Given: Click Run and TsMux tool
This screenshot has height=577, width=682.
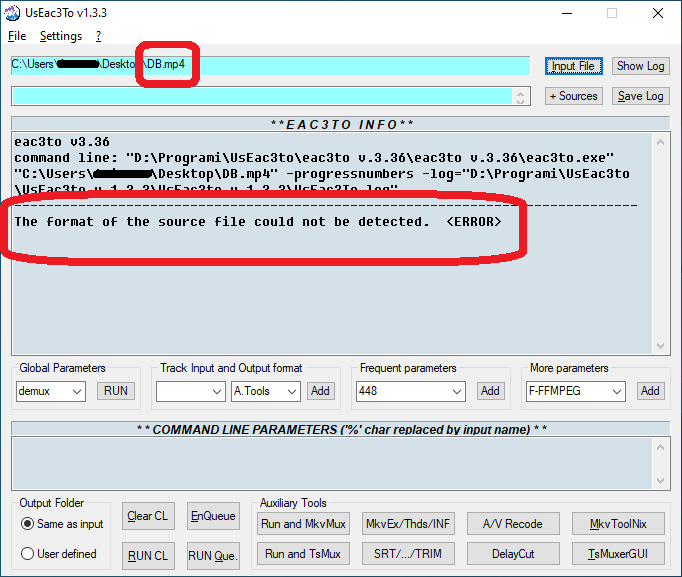Looking at the screenshot, I should pos(303,554).
